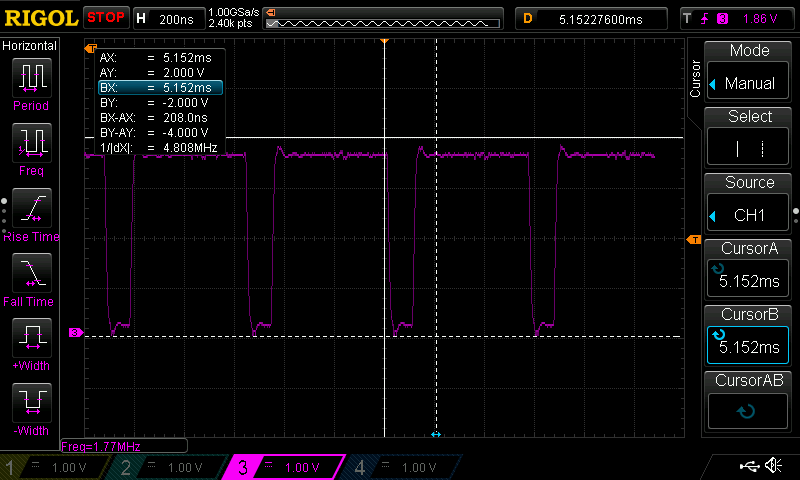This screenshot has height=480, width=800.
Task: Click the AY = 2.000 V cursor row
Action: pos(159,72)
